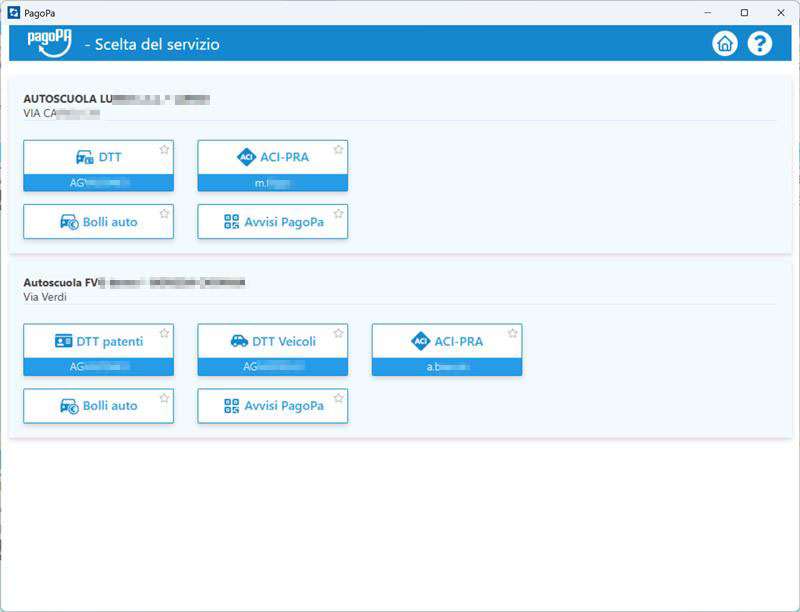Click the PagoPa app icon in title bar
Screen dimensions: 800x612
point(13,12)
